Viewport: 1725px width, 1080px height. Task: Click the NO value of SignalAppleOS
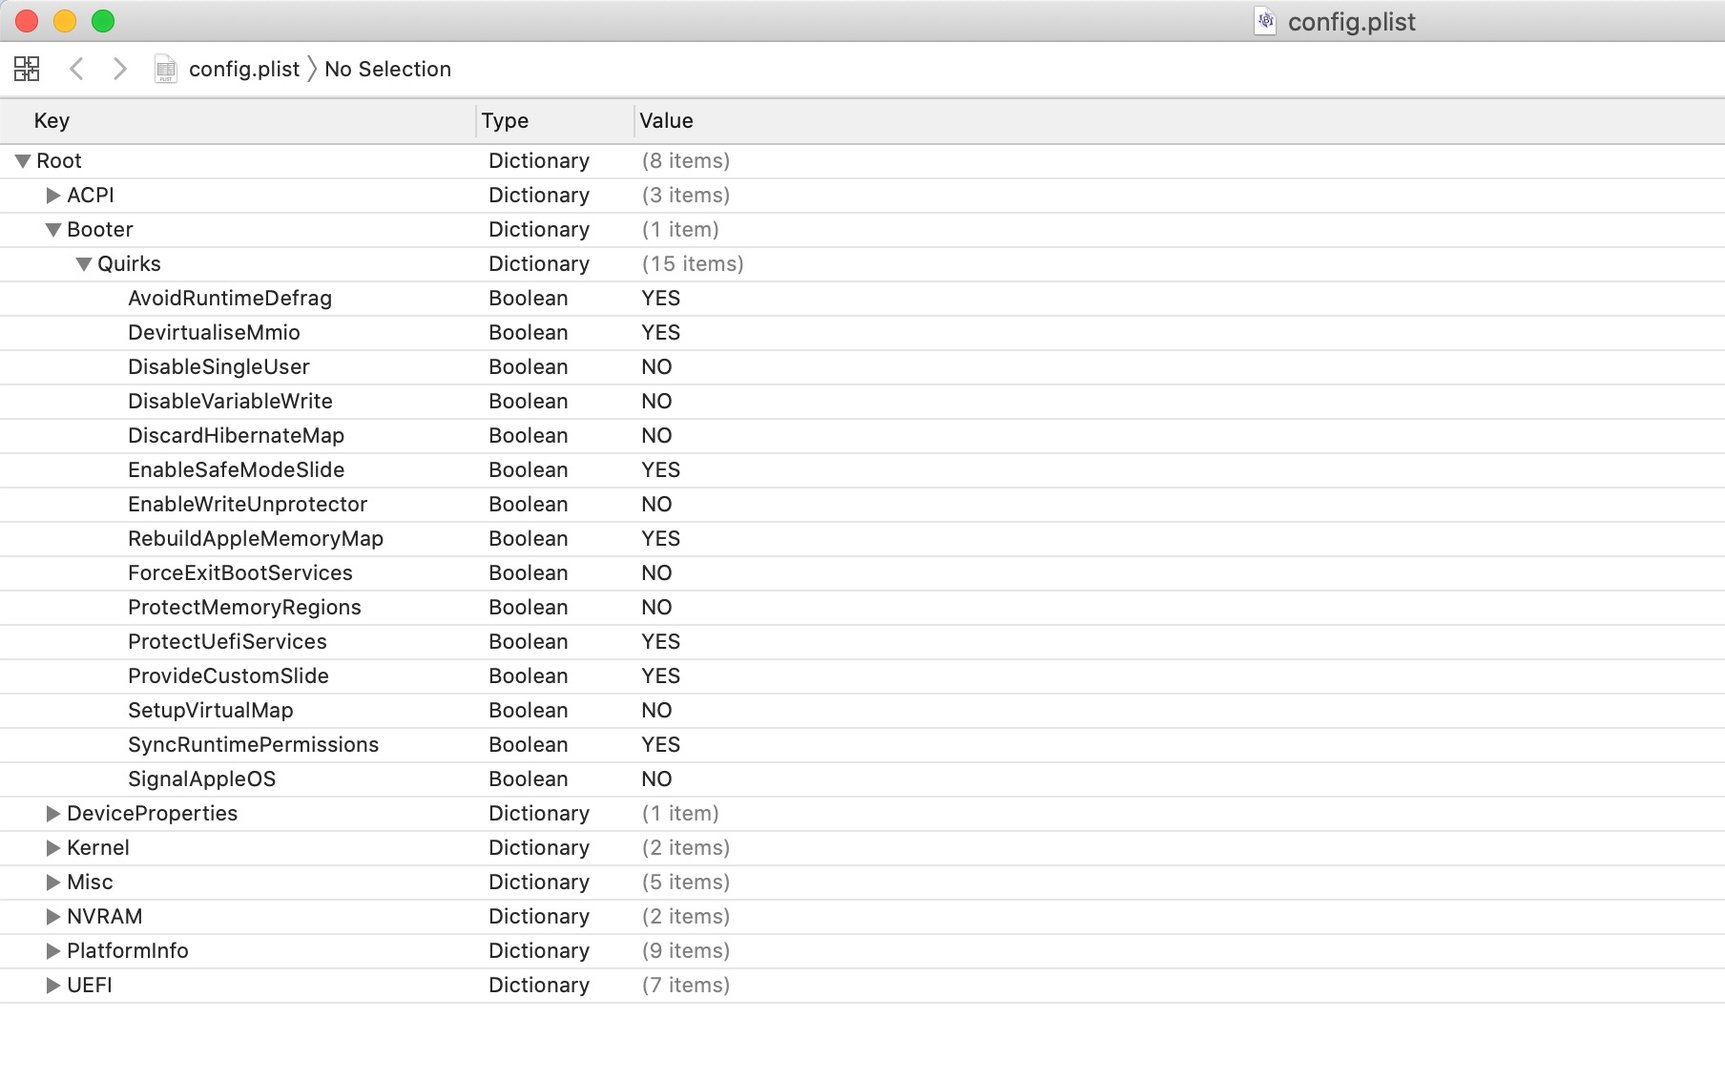click(x=657, y=779)
